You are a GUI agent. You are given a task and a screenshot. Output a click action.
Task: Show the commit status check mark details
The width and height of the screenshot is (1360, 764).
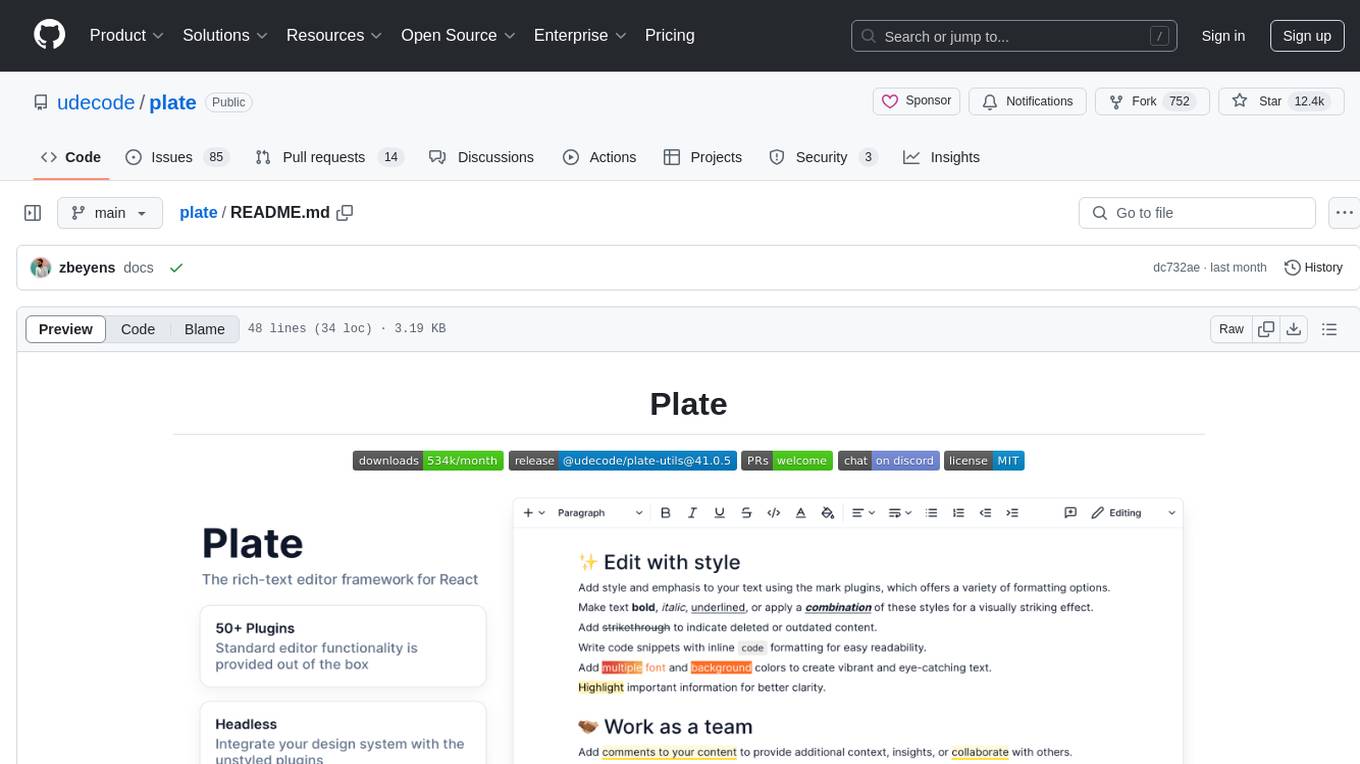(x=176, y=268)
